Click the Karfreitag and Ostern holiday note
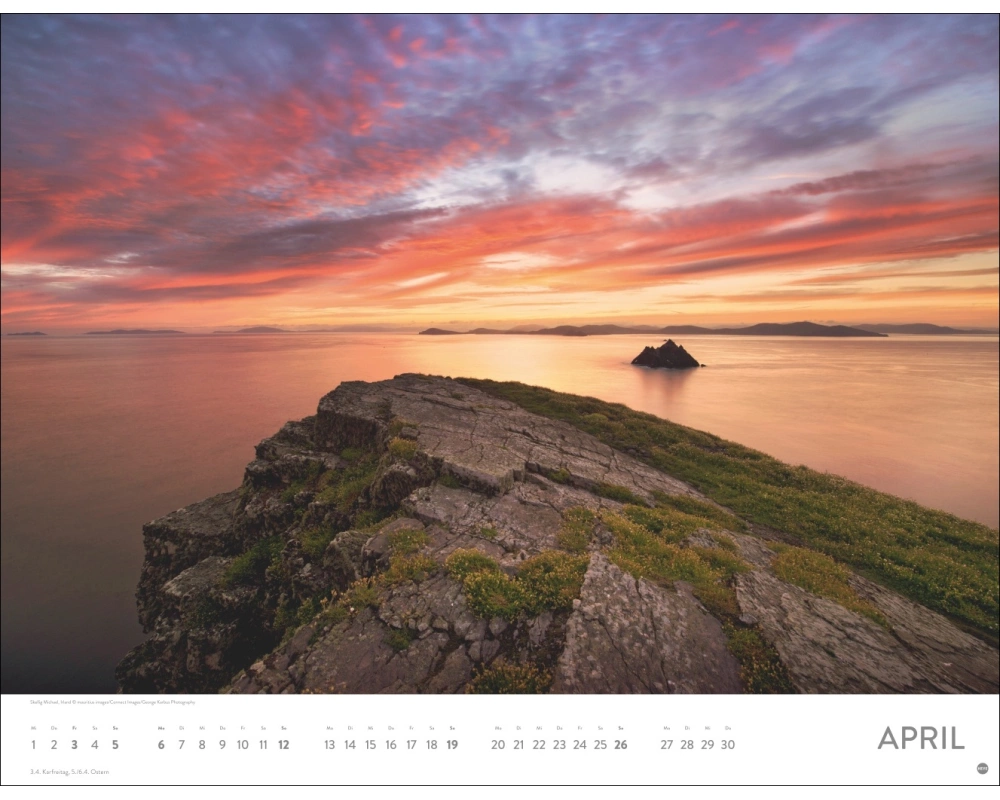The image size is (1000, 800). click(69, 772)
